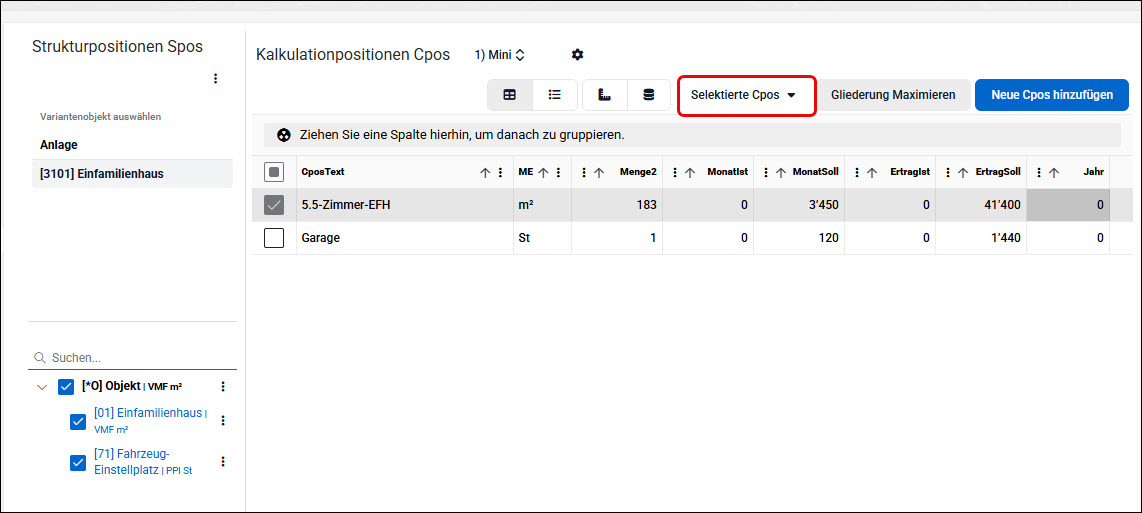Open the Selektierte Cpos dropdown
The height and width of the screenshot is (513, 1142).
[747, 95]
